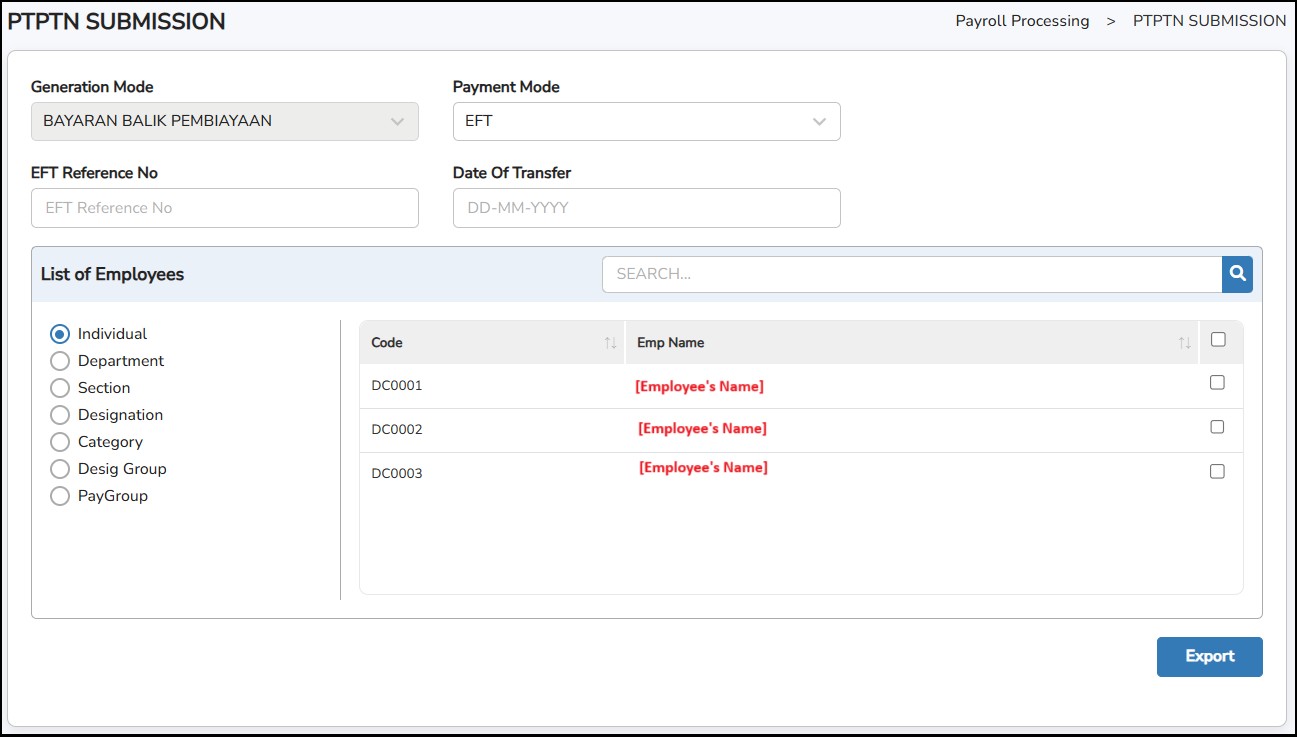Image resolution: width=1297 pixels, height=737 pixels.
Task: Click the Export button
Action: click(1209, 656)
